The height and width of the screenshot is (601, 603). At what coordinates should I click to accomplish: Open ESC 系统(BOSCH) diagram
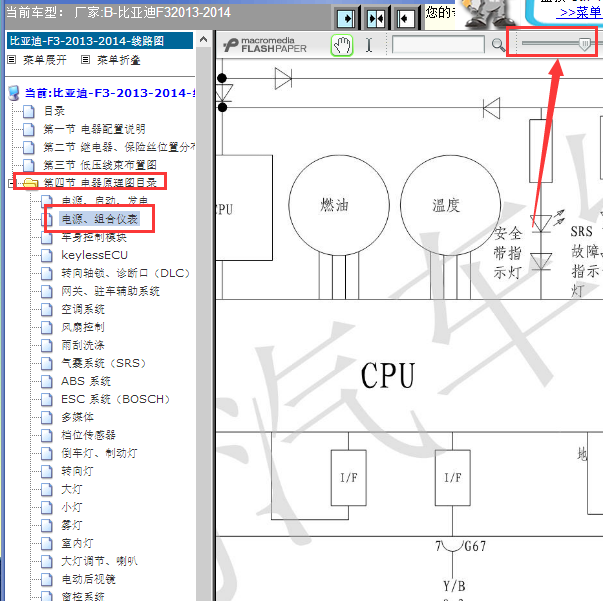pyautogui.click(x=115, y=400)
